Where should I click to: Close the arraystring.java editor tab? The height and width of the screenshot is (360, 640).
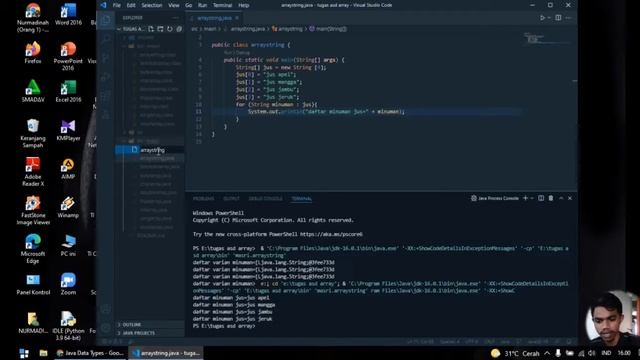pyautogui.click(x=237, y=18)
